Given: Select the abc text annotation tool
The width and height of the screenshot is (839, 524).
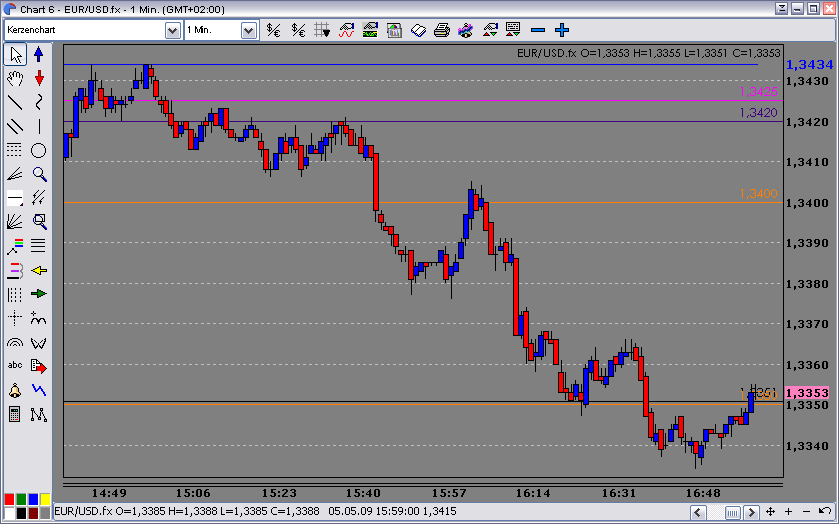Looking at the screenshot, I should [x=16, y=366].
